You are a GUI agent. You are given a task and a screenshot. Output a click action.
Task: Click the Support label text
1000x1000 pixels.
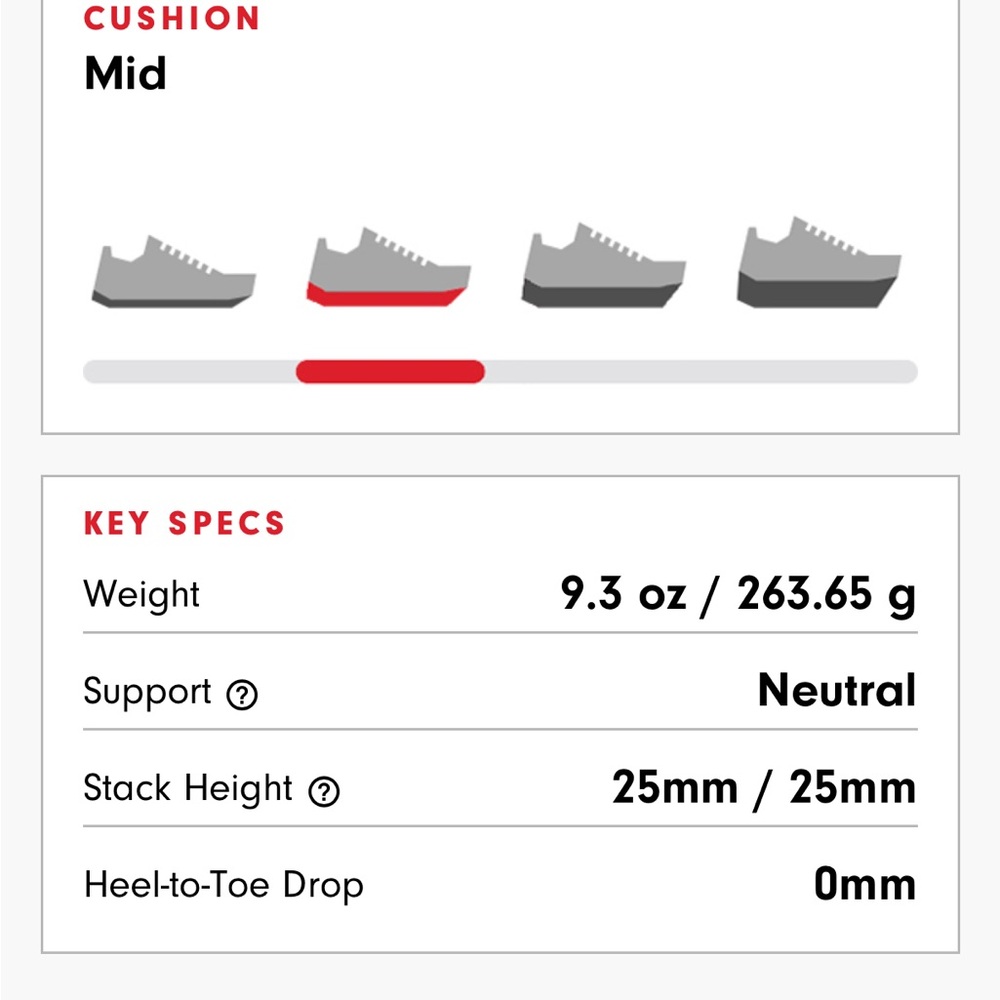[147, 692]
